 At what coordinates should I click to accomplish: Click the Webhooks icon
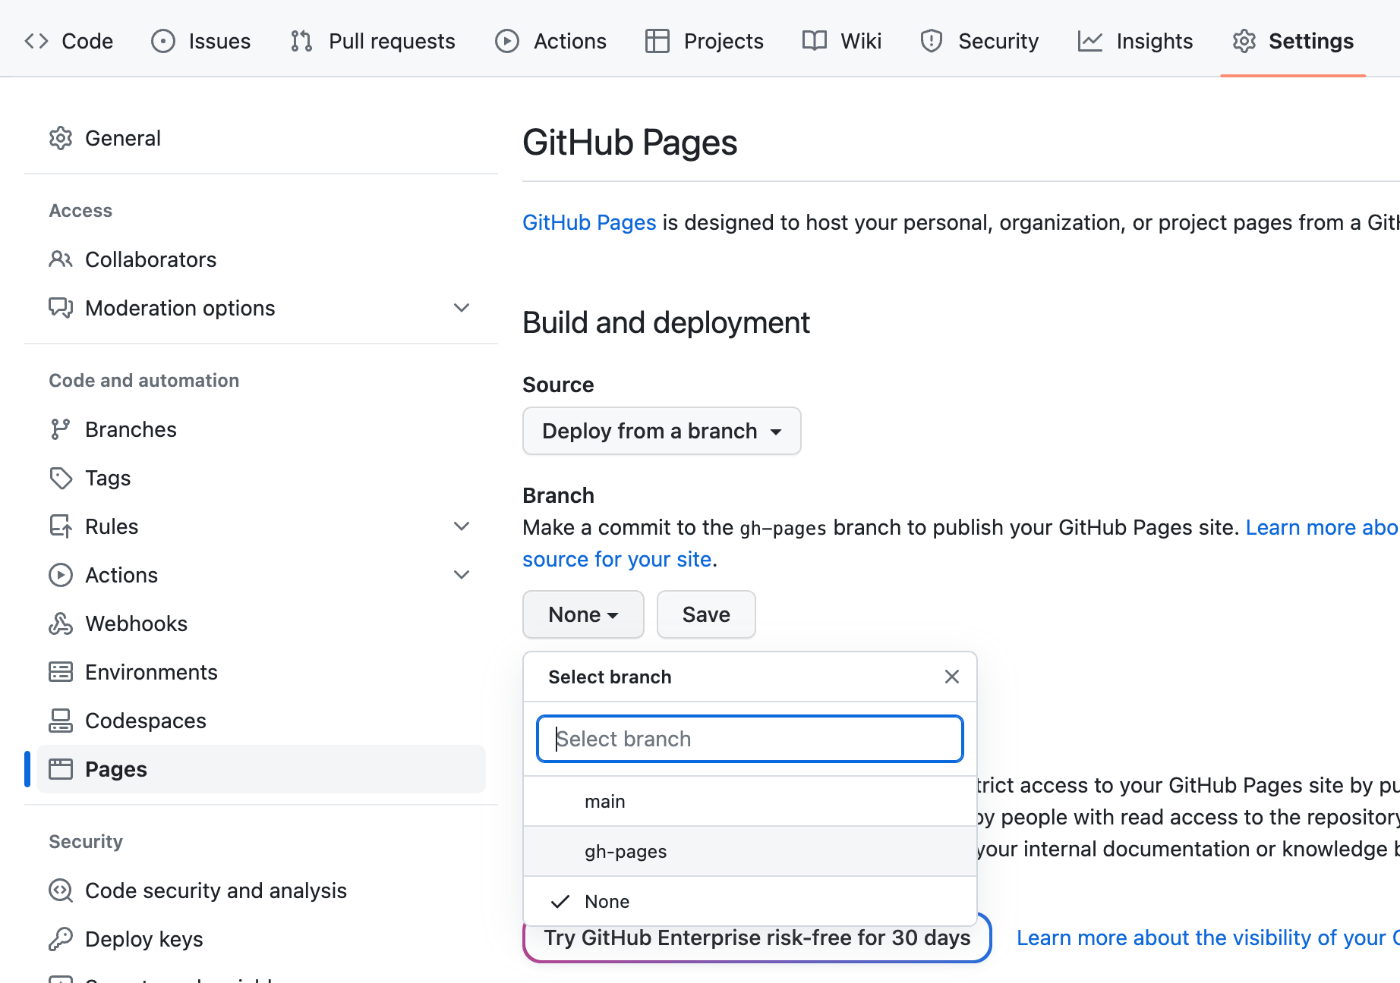pos(61,624)
